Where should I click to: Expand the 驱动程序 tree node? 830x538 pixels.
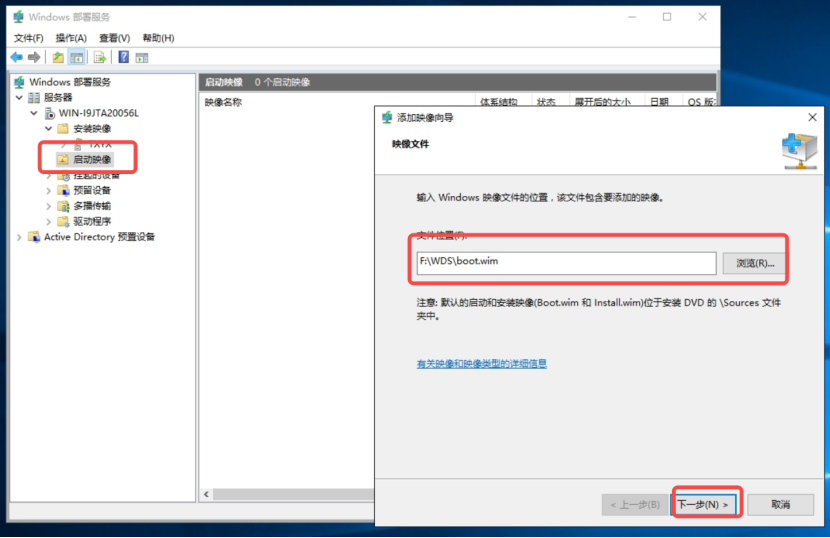(x=49, y=221)
